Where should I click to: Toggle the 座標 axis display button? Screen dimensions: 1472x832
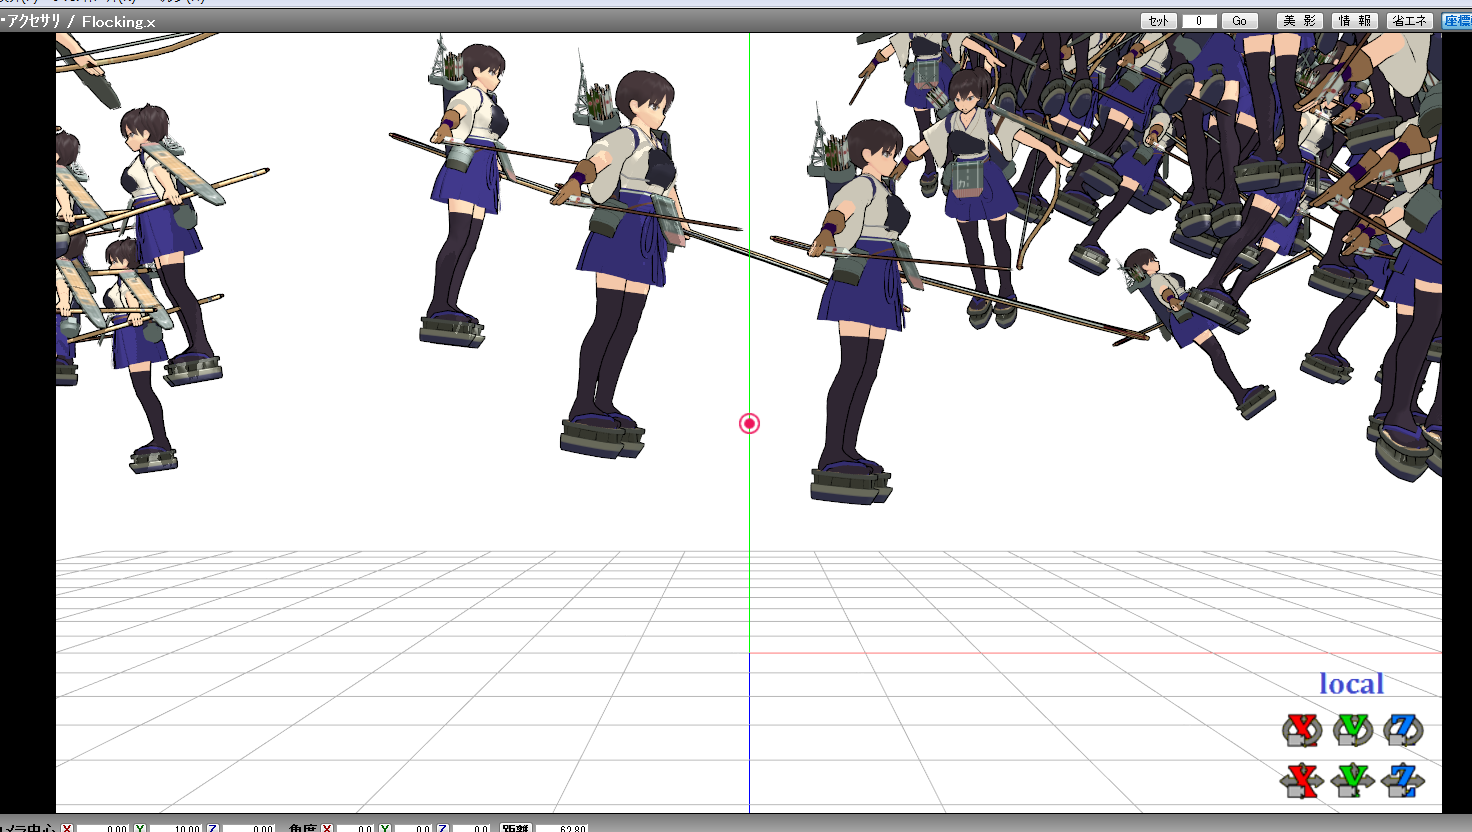(1456, 21)
